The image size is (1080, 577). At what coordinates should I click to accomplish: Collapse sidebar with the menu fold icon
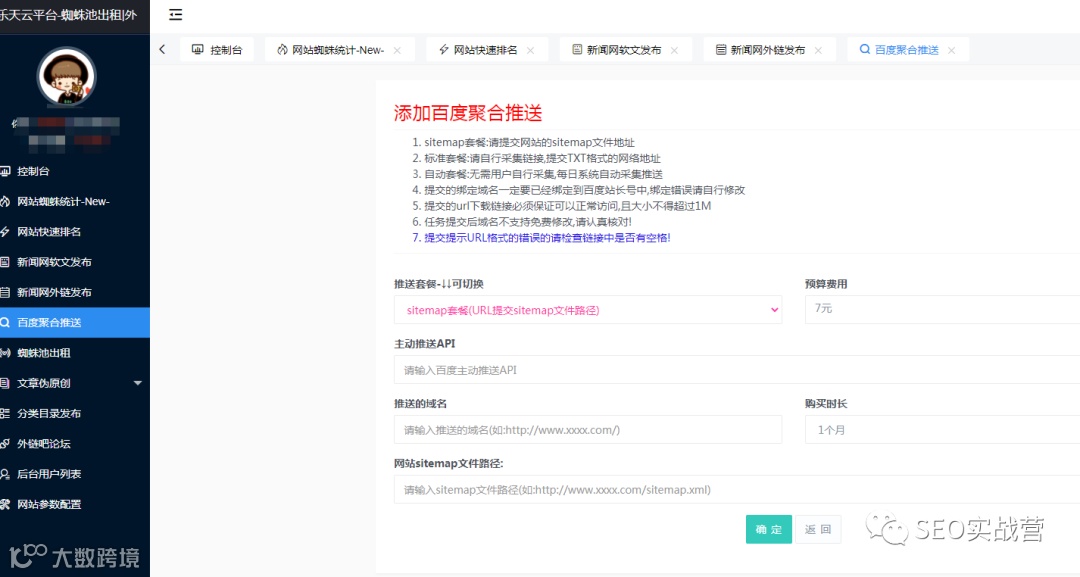tap(176, 14)
